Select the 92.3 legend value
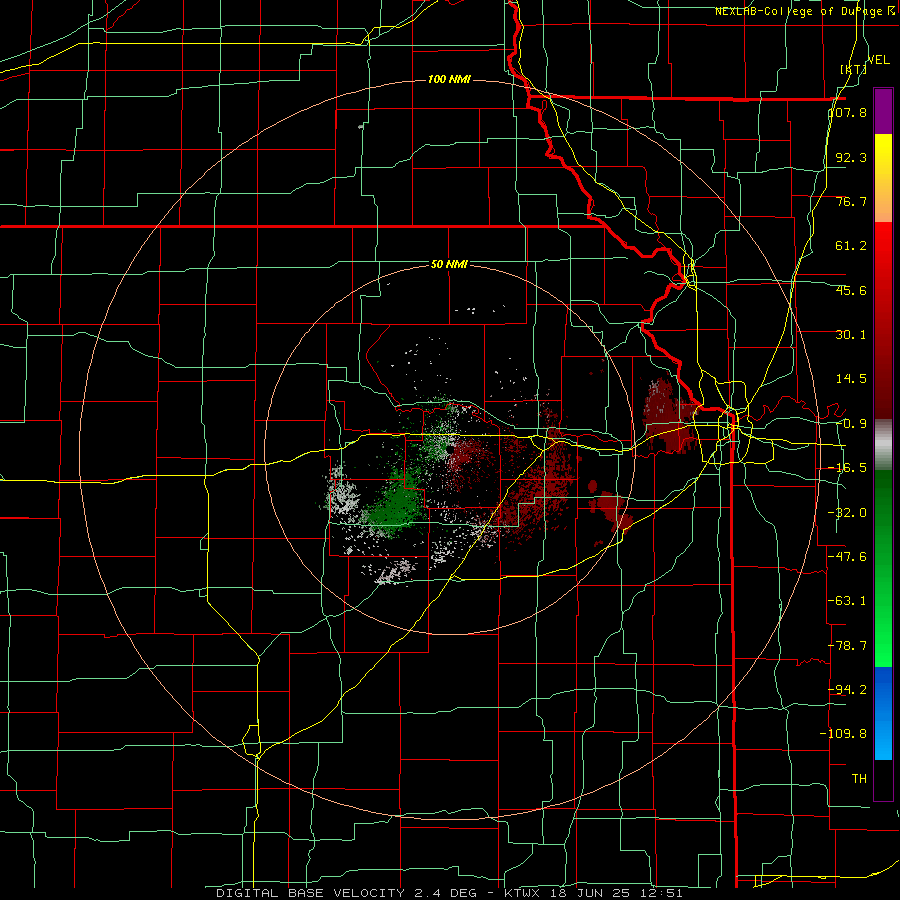This screenshot has height=900, width=900. coord(851,157)
